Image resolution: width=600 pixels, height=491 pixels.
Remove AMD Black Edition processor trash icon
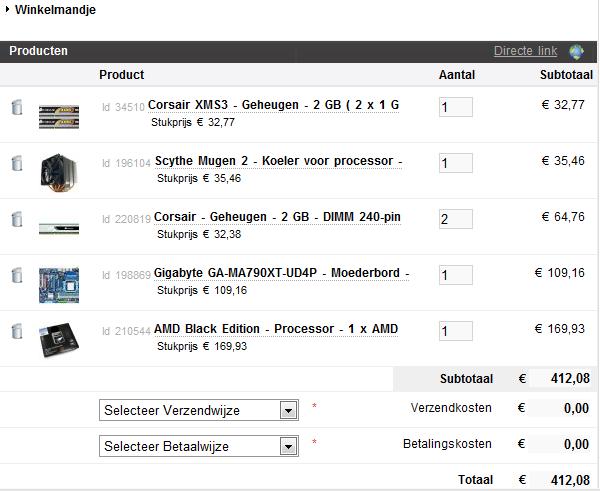point(17,331)
